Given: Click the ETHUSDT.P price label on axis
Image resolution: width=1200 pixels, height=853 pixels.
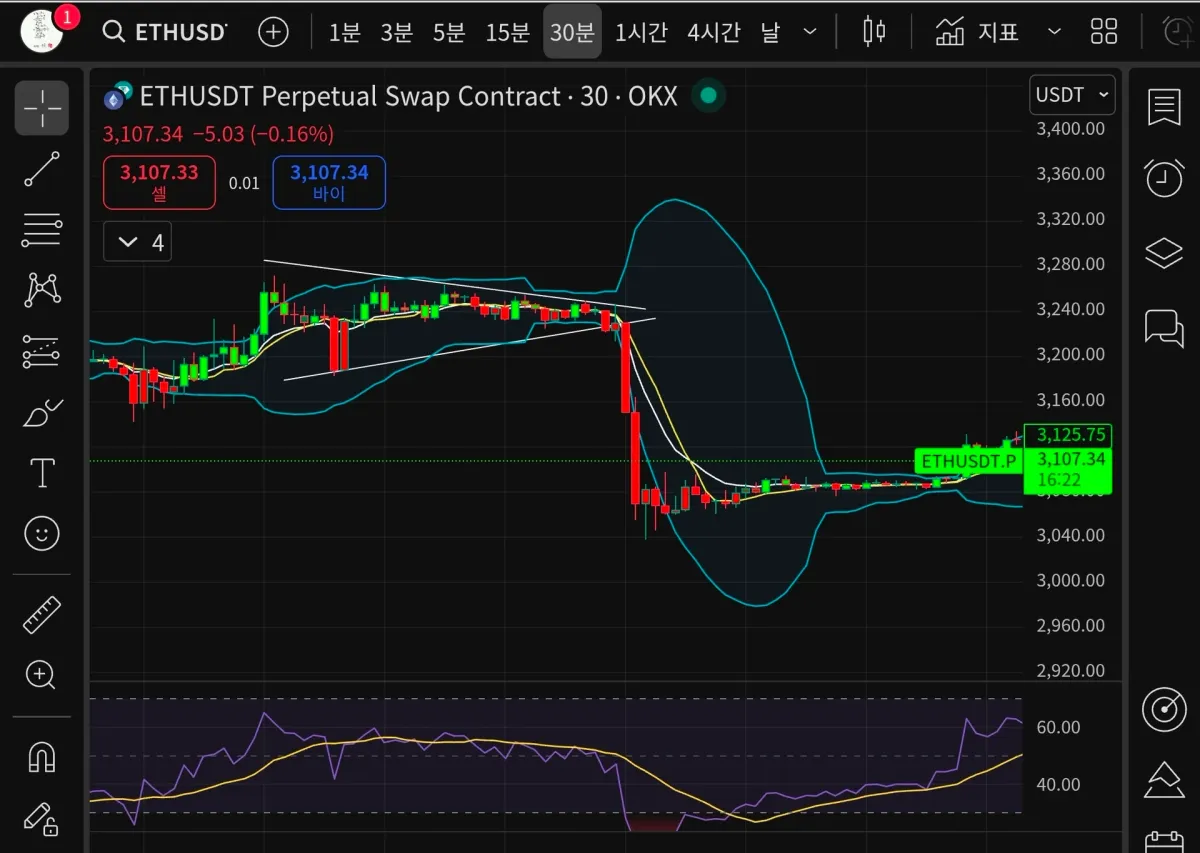Looking at the screenshot, I should (969, 461).
